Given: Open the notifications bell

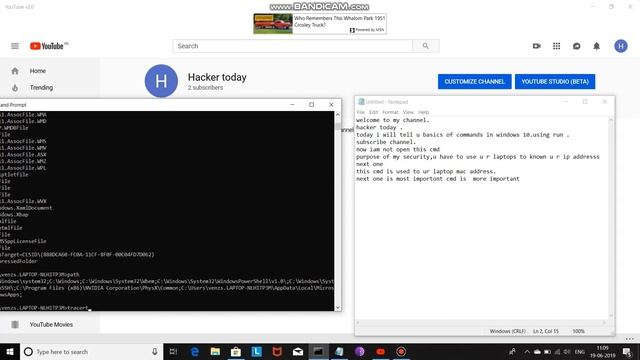Looking at the screenshot, I should [596, 46].
